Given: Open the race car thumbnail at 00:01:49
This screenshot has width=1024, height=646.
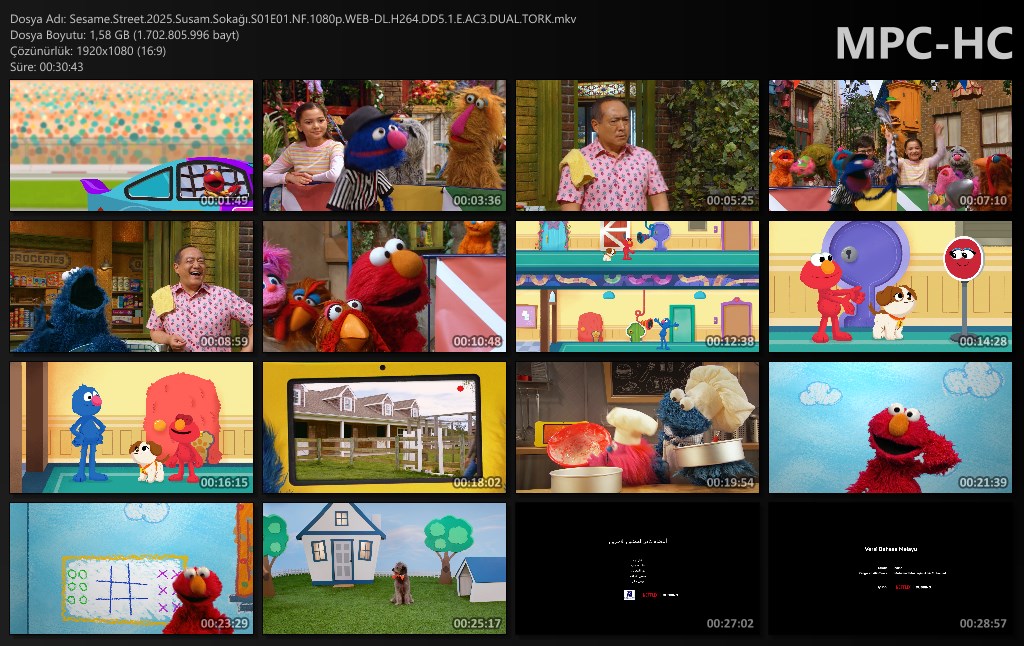Looking at the screenshot, I should coord(131,146).
